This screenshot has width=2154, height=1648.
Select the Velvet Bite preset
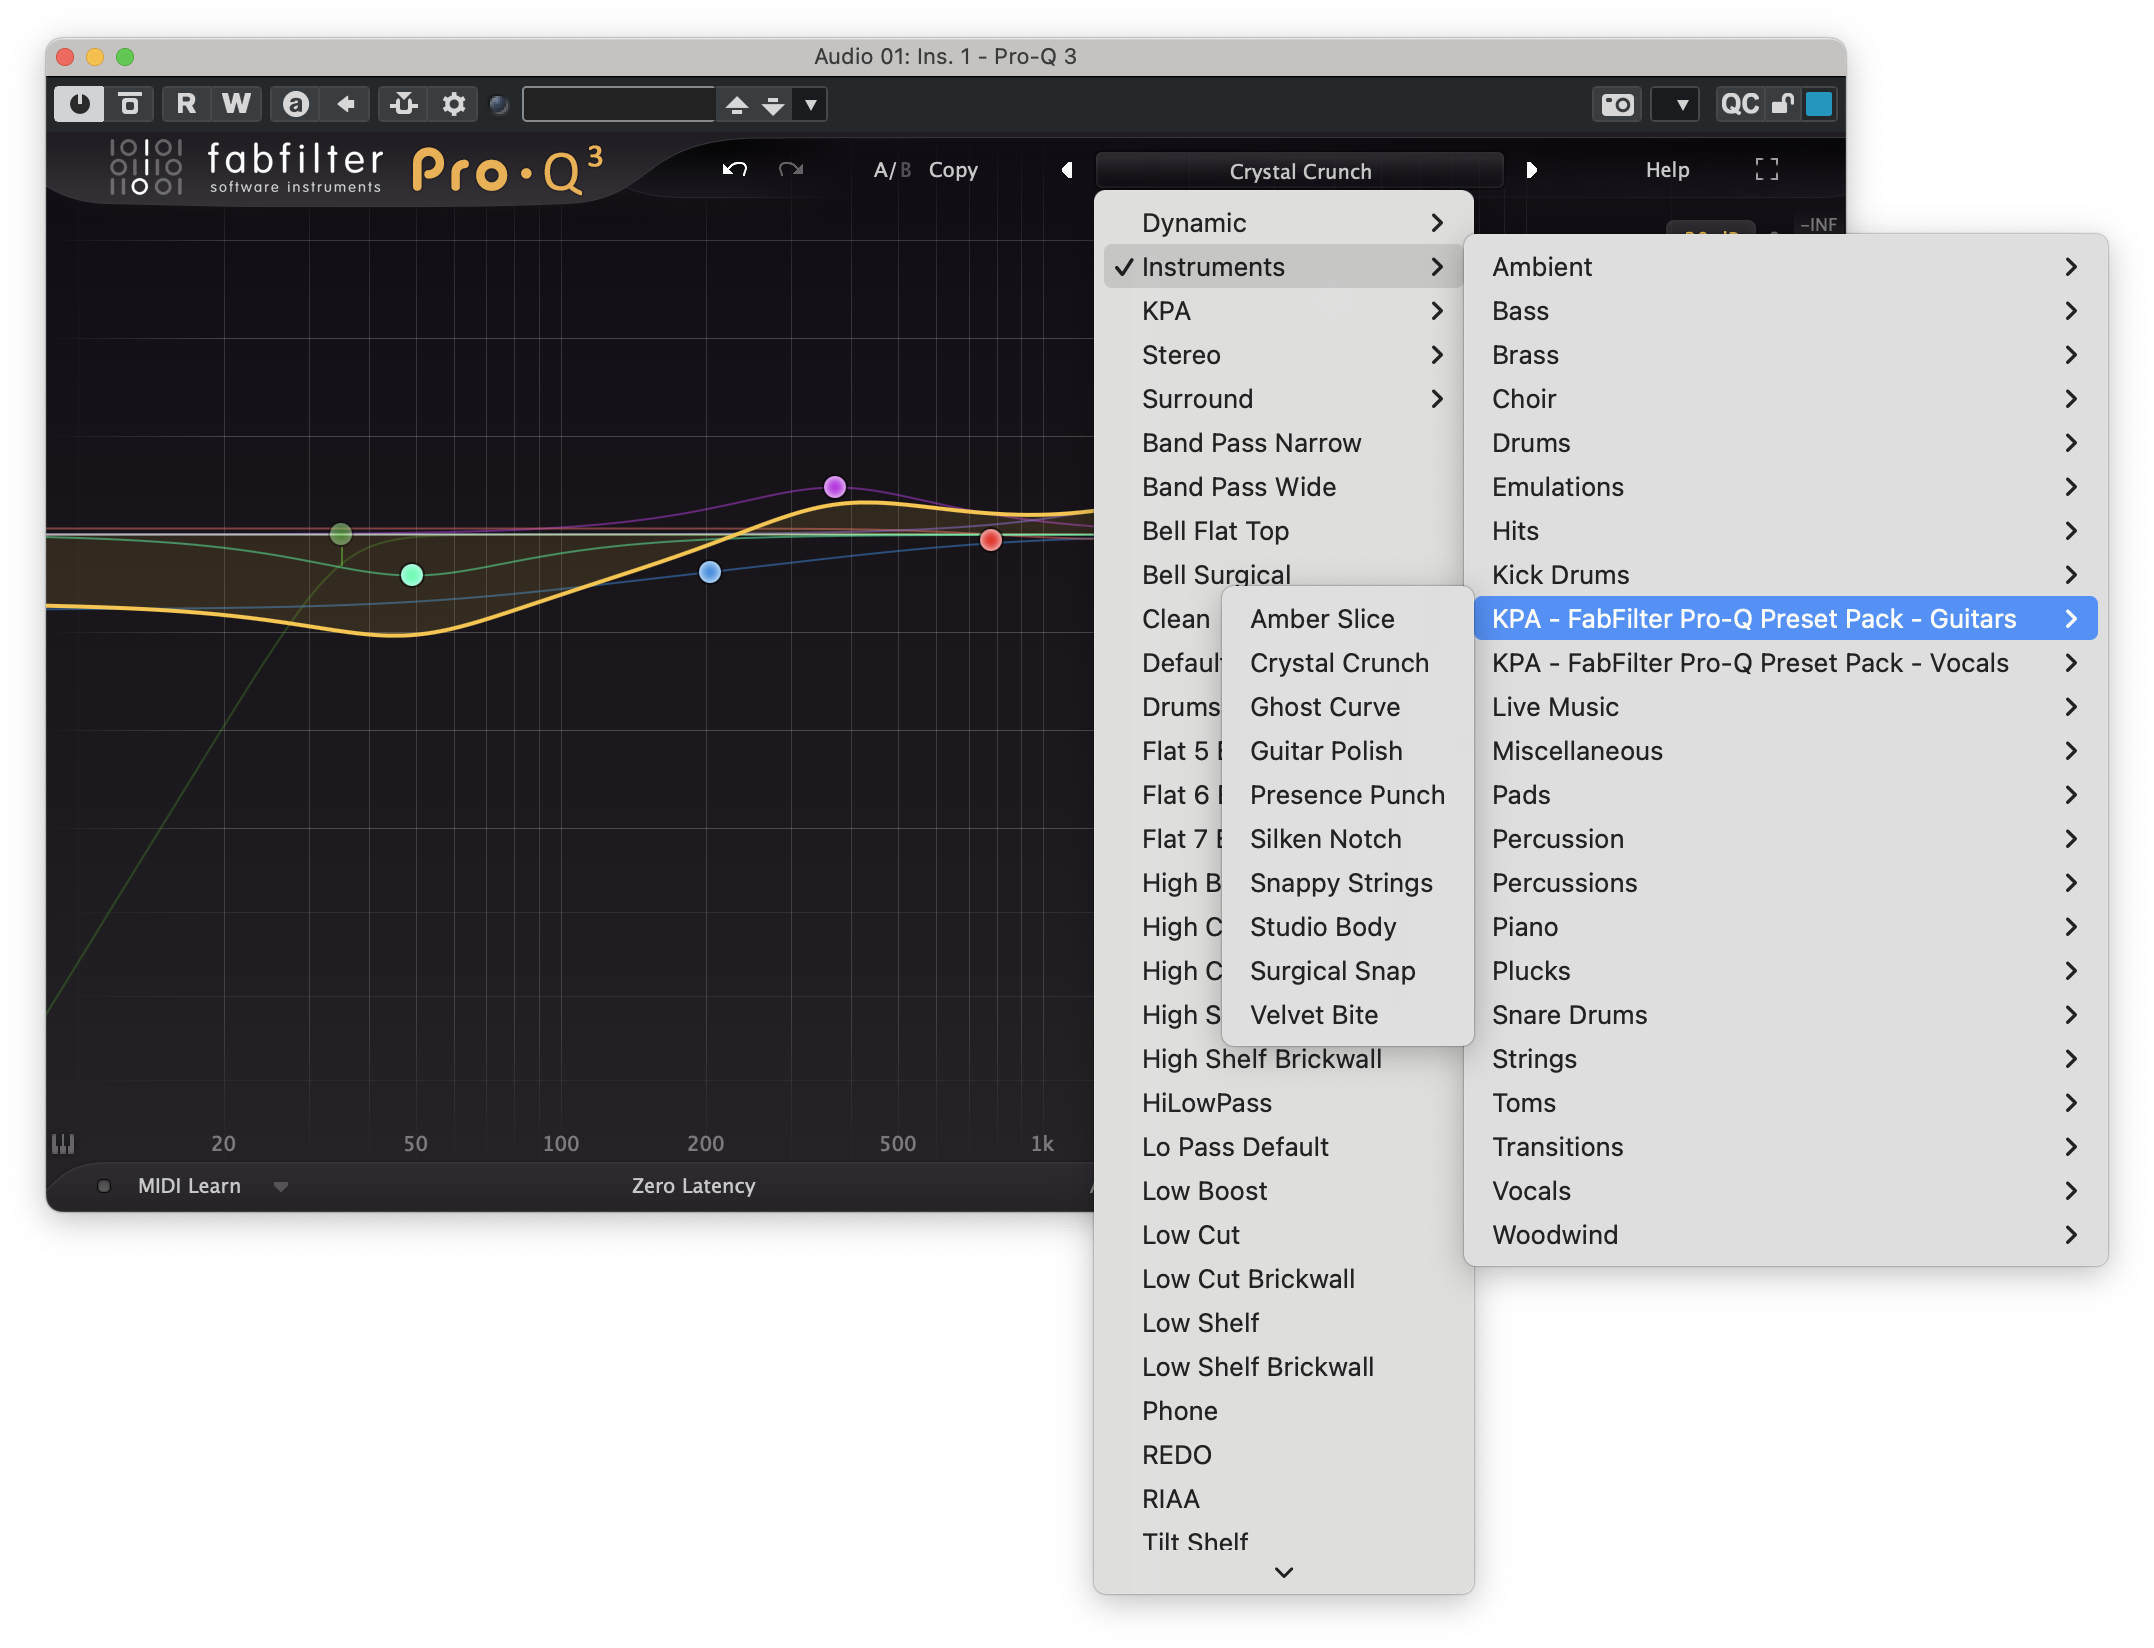(x=1313, y=1014)
